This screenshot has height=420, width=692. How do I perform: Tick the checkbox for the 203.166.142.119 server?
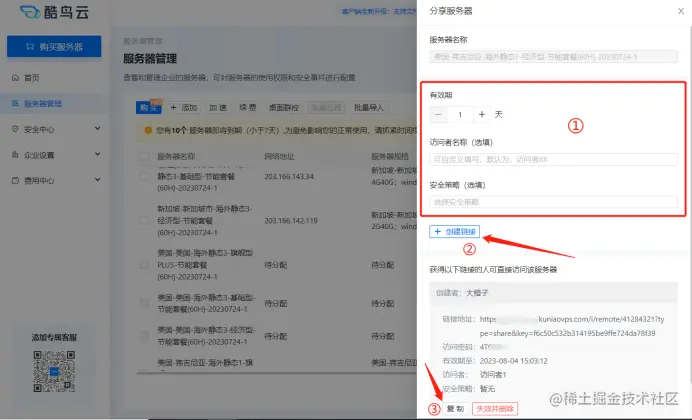pos(144,220)
